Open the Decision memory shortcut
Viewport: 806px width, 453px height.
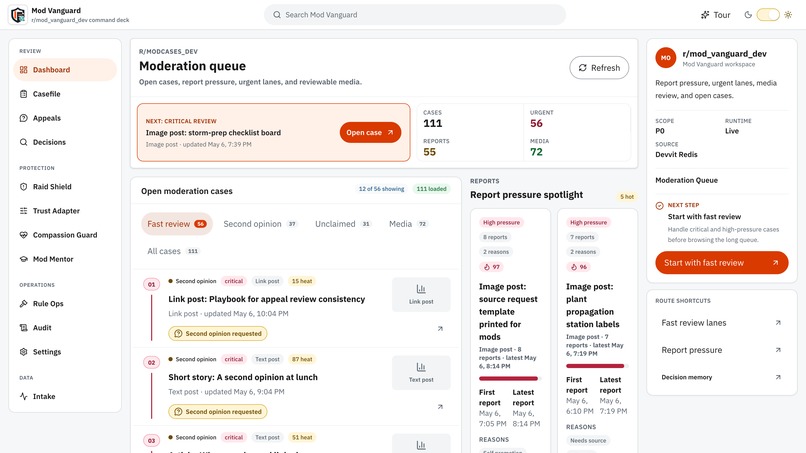[721, 377]
